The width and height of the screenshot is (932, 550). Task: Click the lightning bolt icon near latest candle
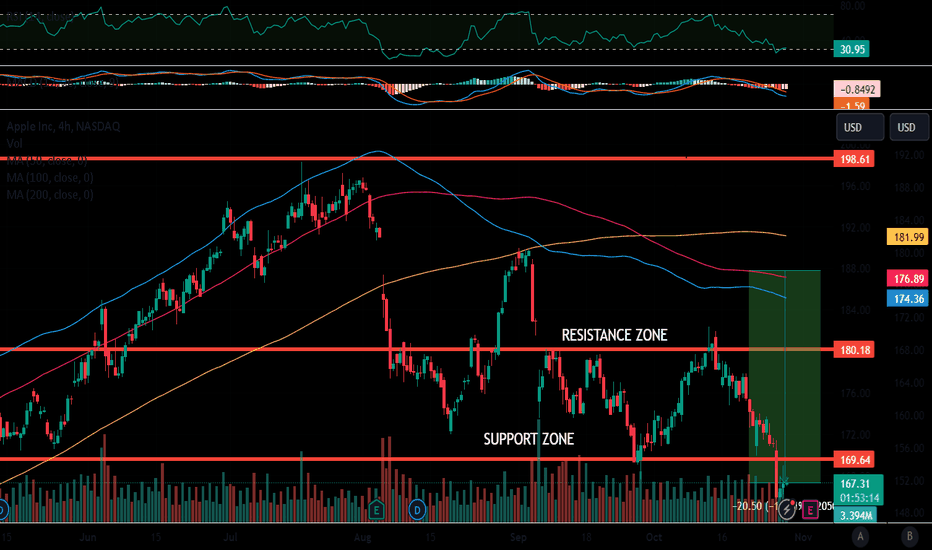click(787, 510)
